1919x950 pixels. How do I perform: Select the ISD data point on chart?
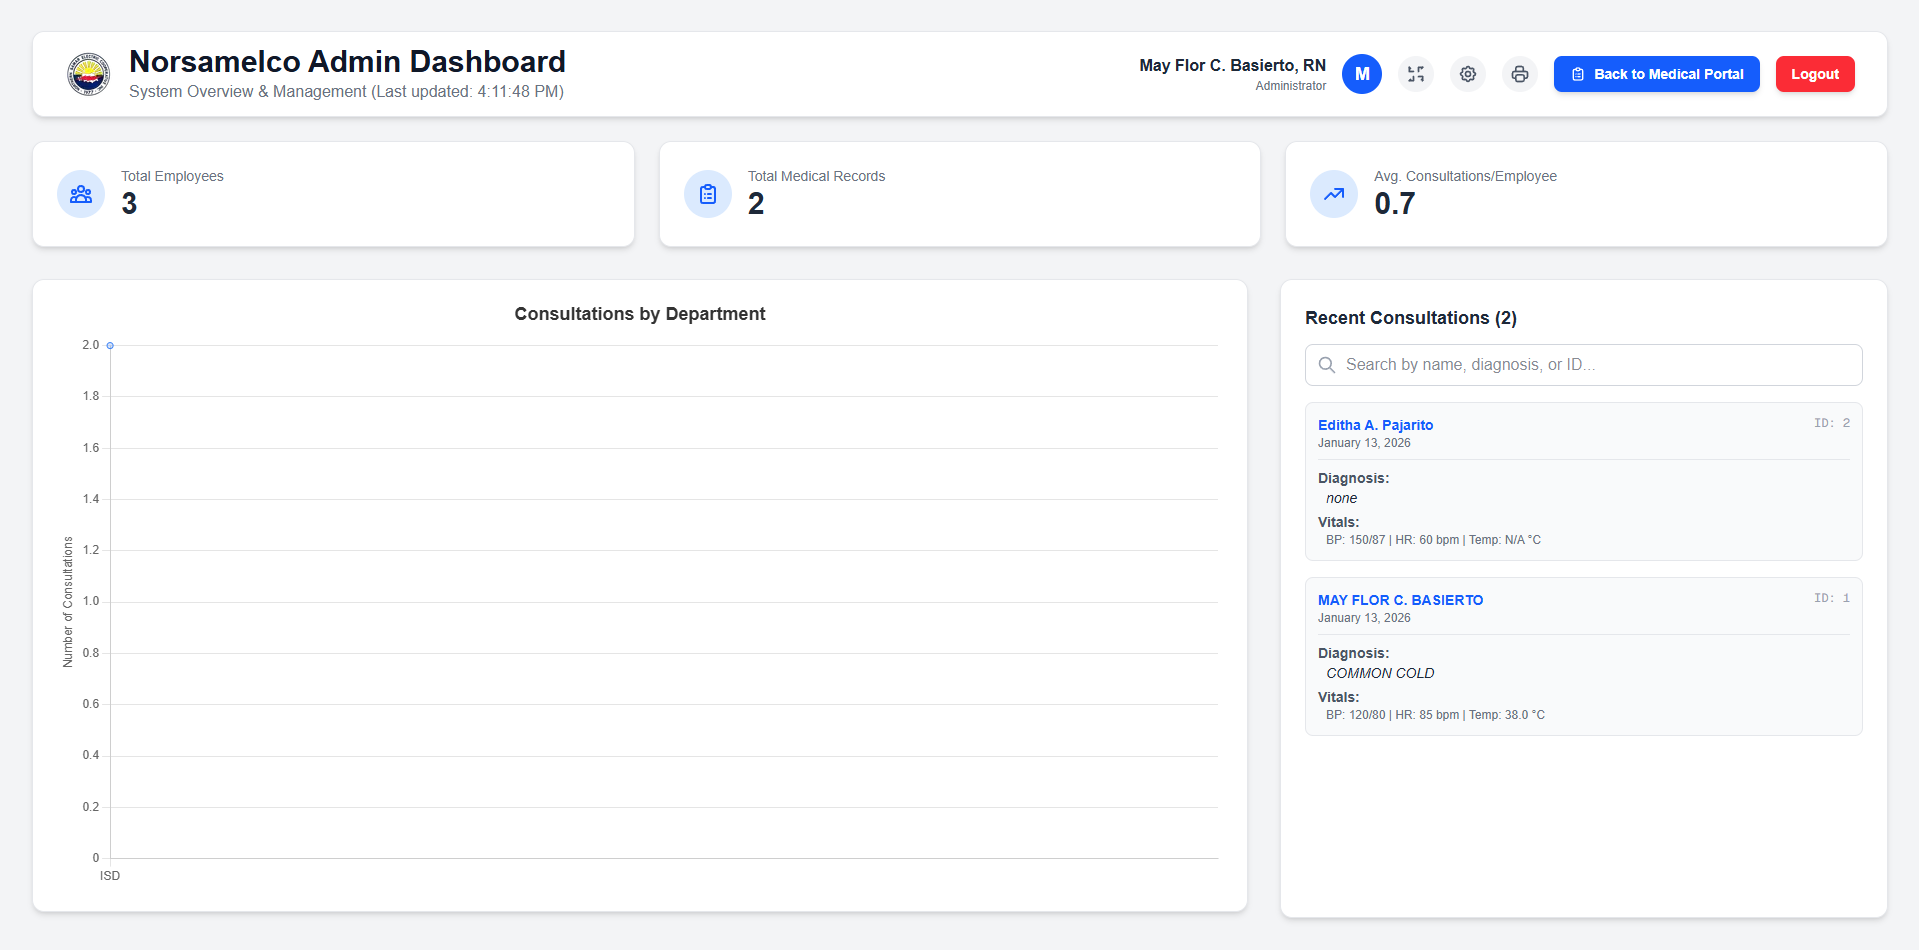click(110, 345)
